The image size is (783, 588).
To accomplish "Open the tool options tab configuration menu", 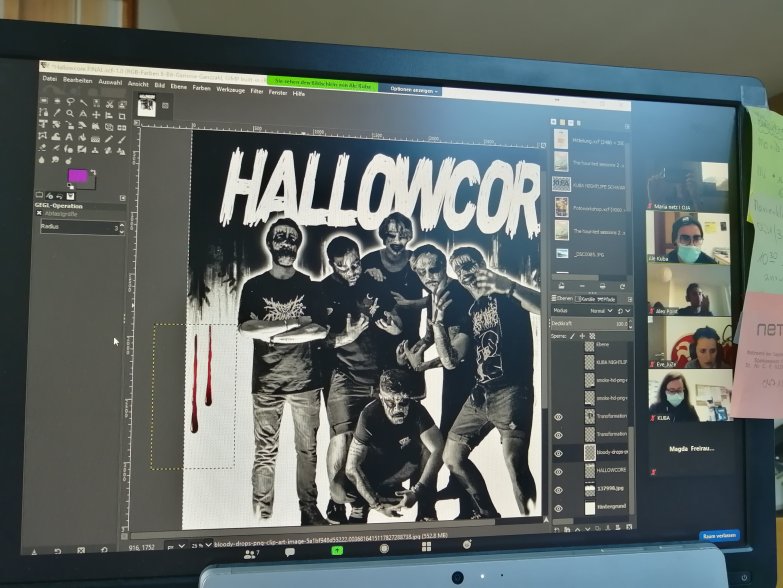I will 123,198.
